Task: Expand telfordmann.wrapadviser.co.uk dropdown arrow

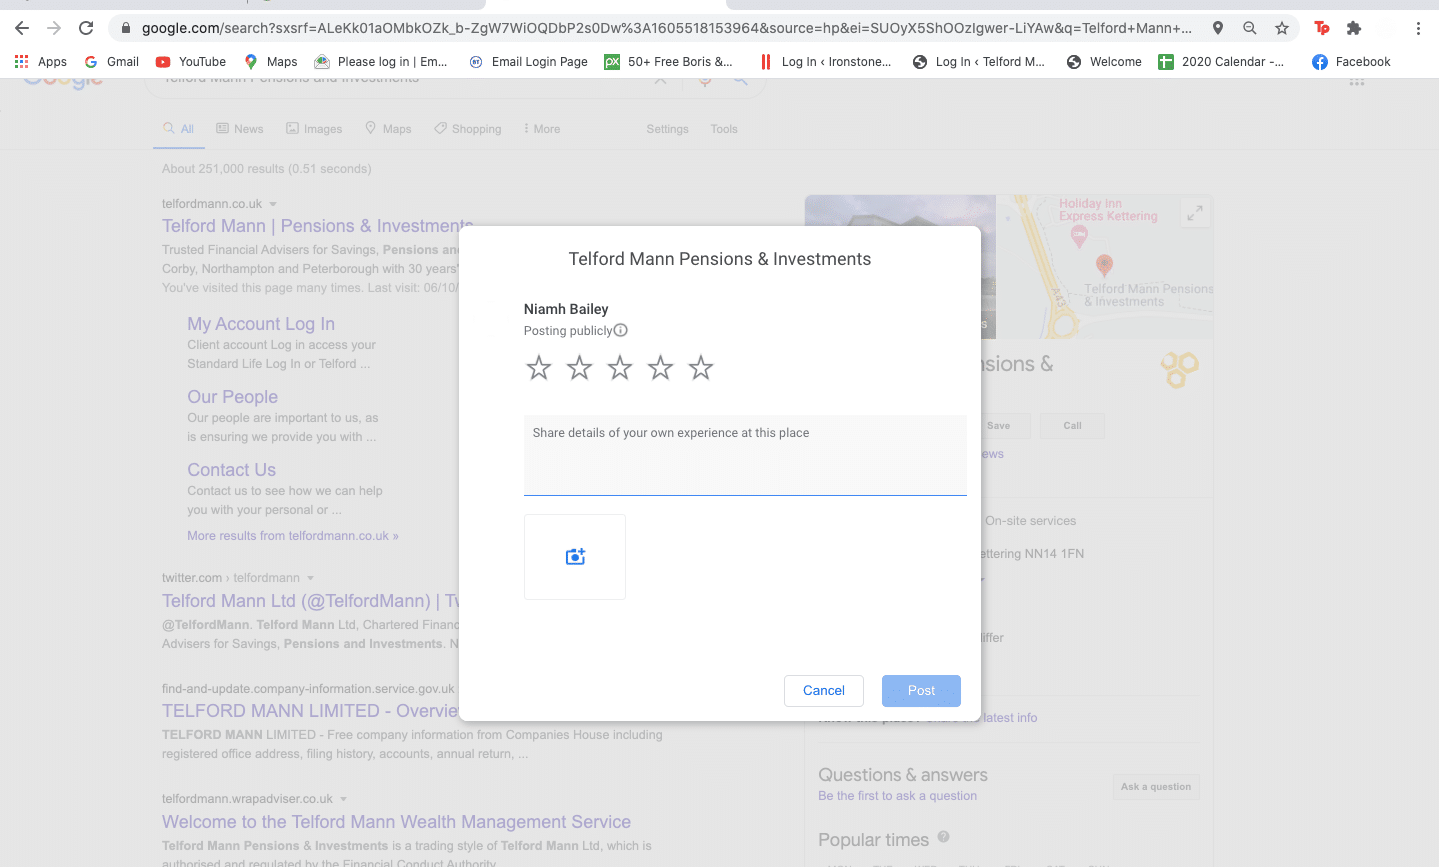Action: tap(343, 799)
